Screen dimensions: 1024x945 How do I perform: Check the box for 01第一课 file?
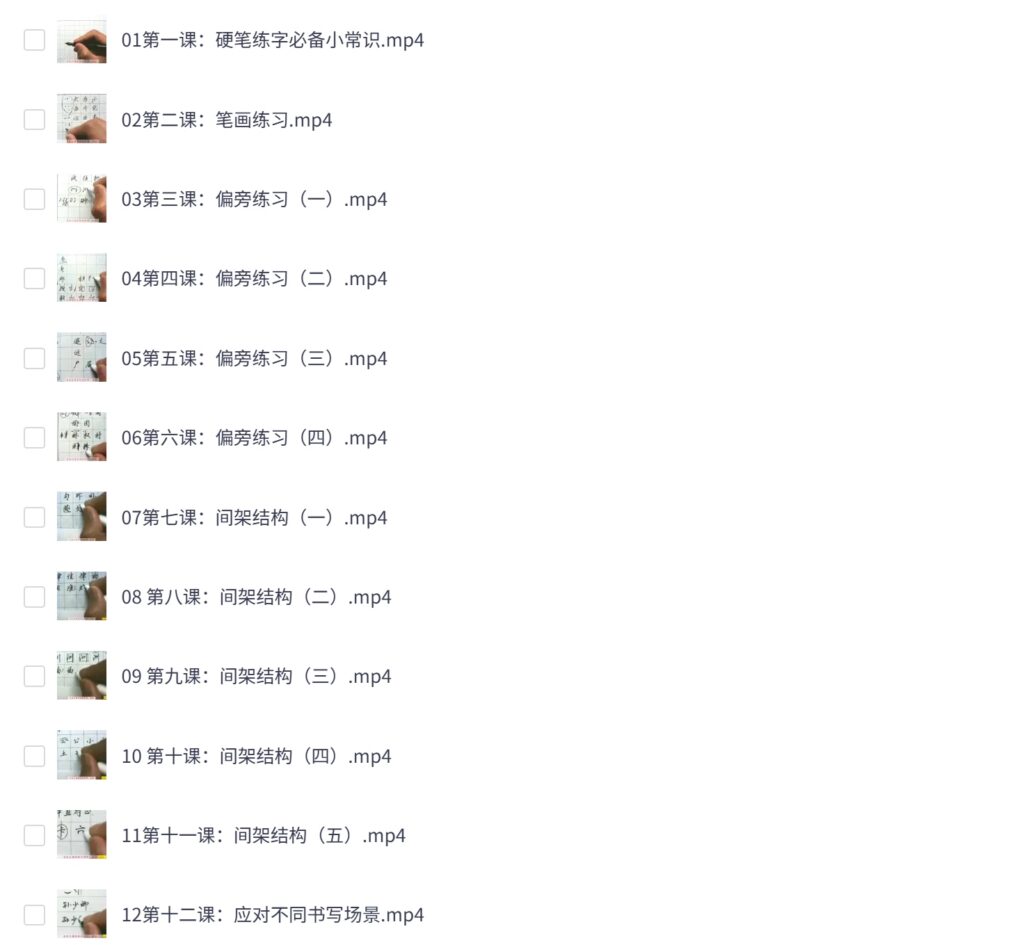[35, 40]
